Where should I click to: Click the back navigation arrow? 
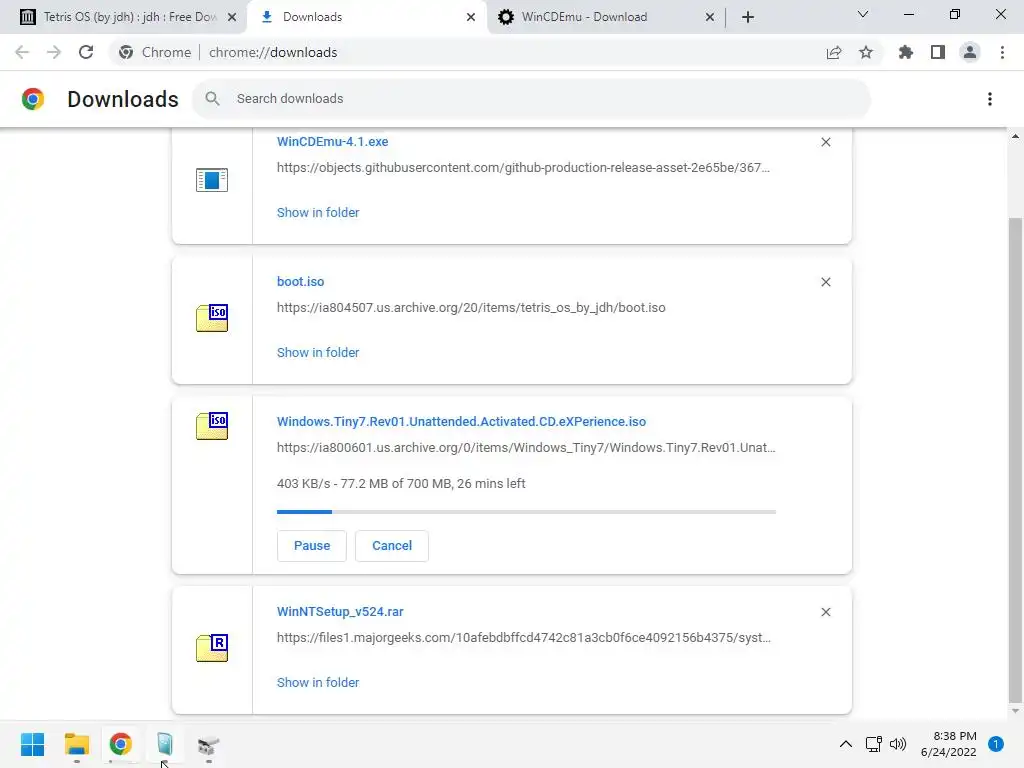[x=22, y=52]
